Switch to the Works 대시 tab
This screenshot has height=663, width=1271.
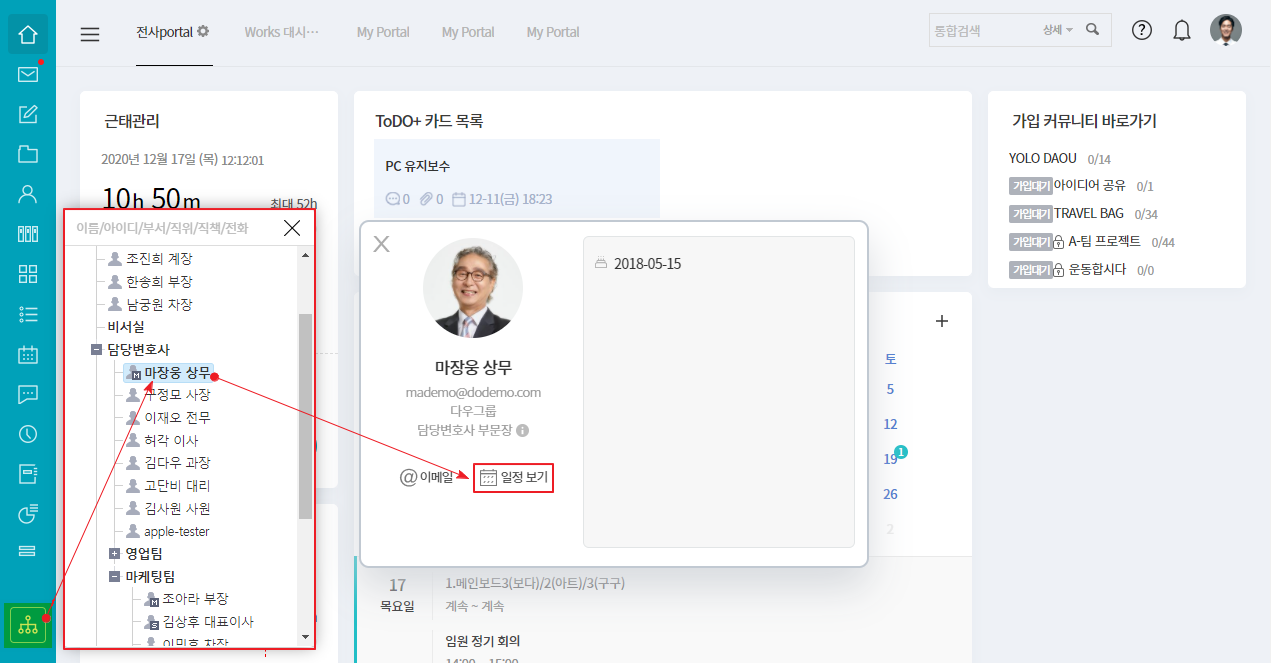pos(282,32)
